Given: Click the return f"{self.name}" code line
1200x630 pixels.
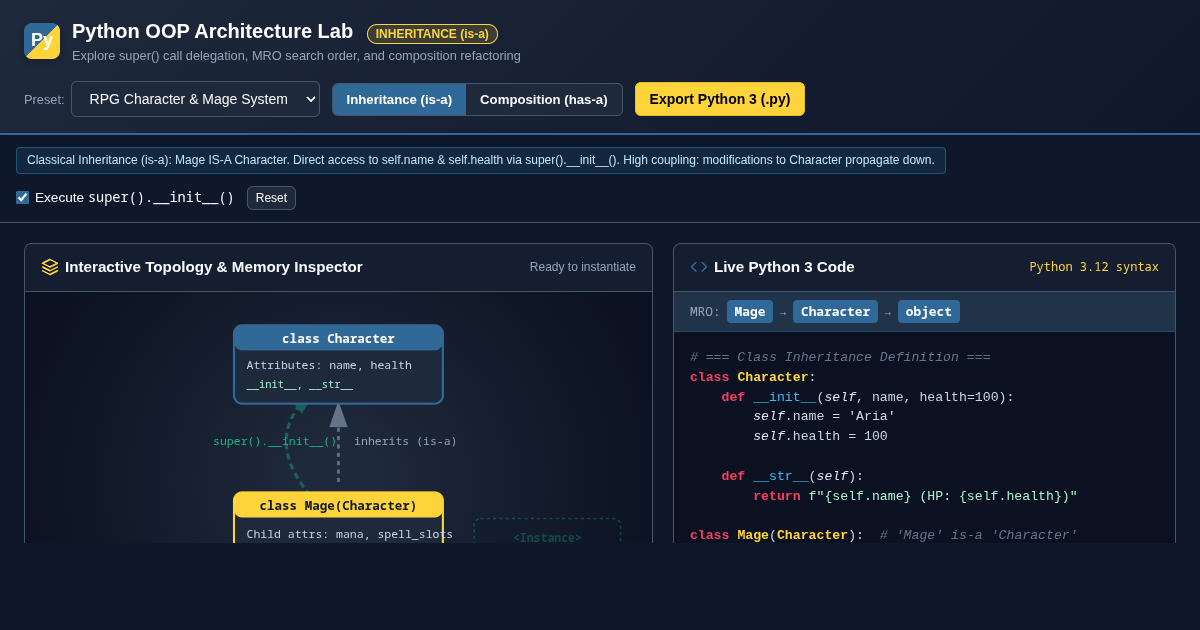Looking at the screenshot, I should pyautogui.click(x=915, y=496).
